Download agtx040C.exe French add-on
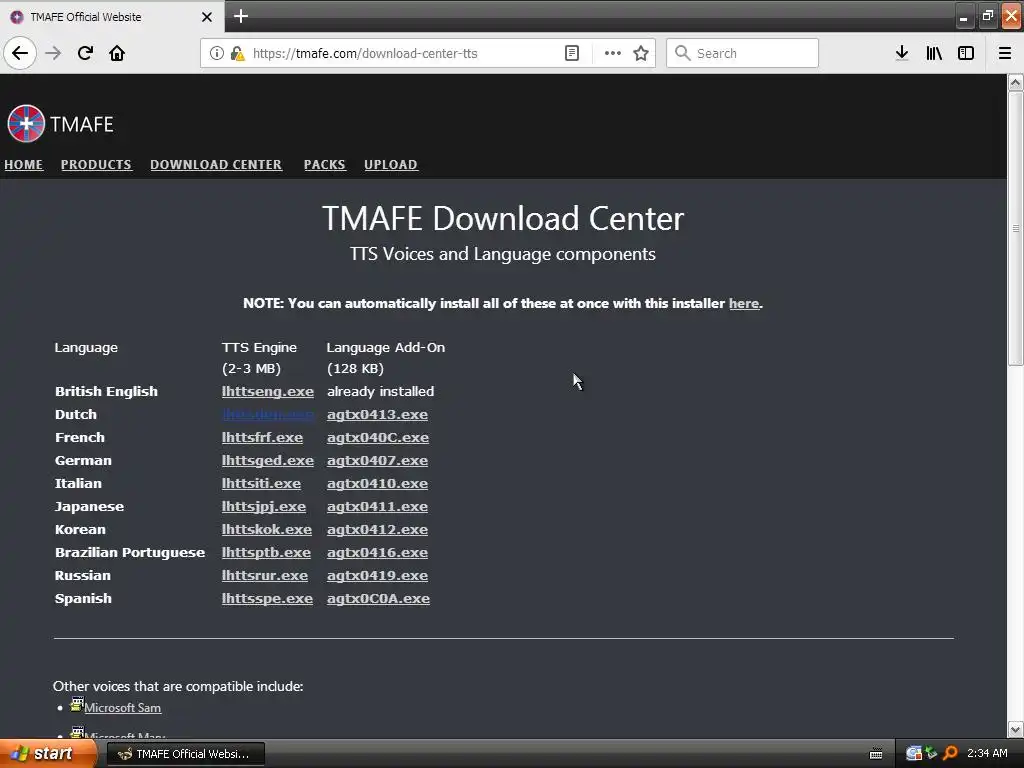The height and width of the screenshot is (768, 1024). [x=377, y=437]
